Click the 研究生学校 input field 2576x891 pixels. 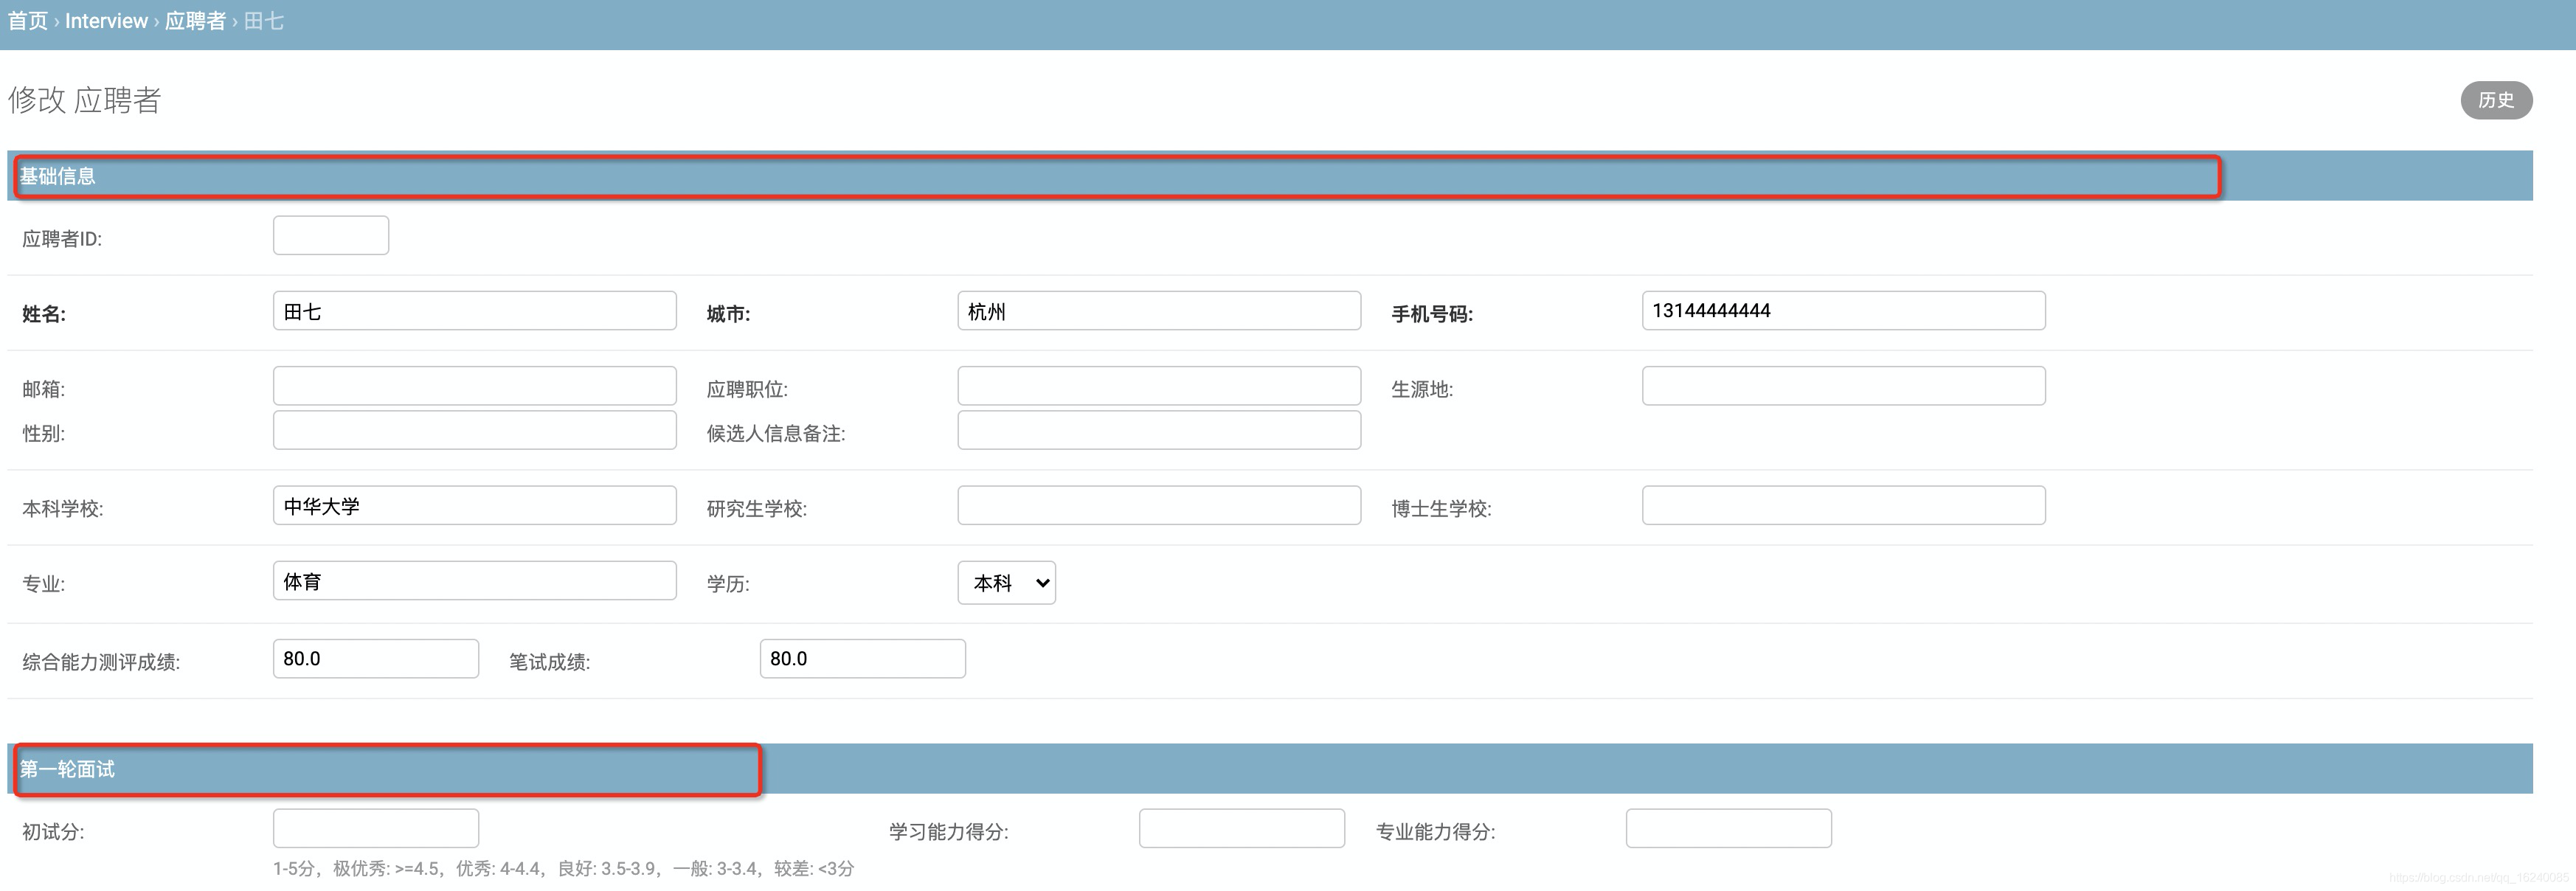(x=1158, y=506)
